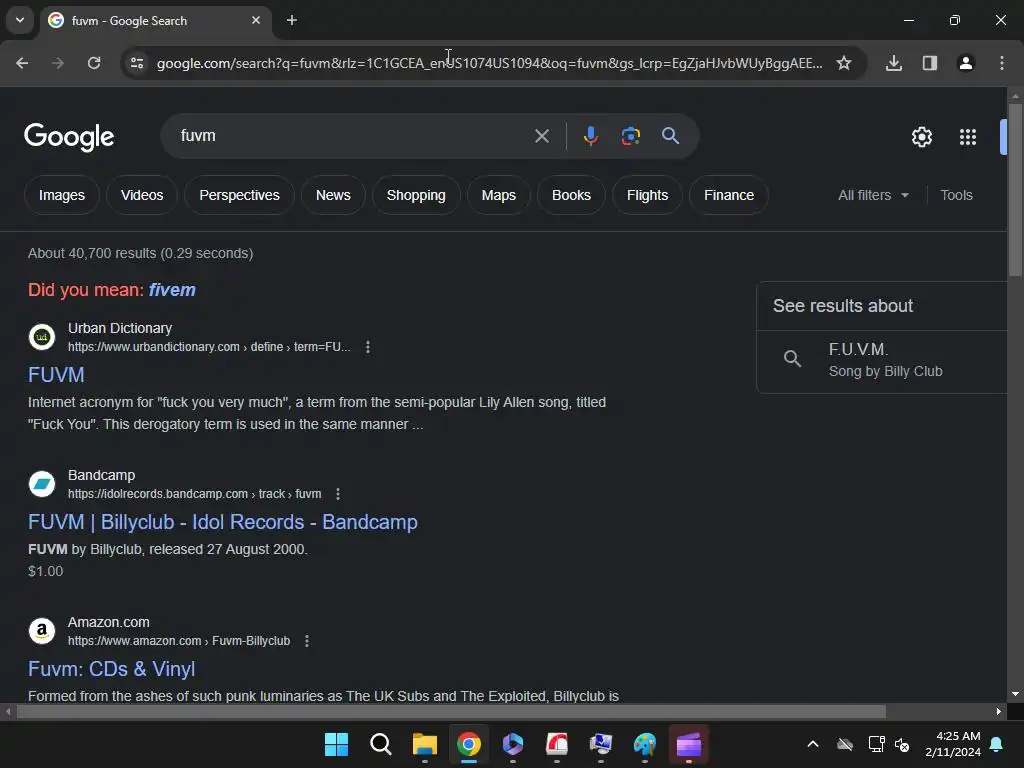
Task: Click F.U.V.M. Song by Billy Club
Action: pos(882,360)
